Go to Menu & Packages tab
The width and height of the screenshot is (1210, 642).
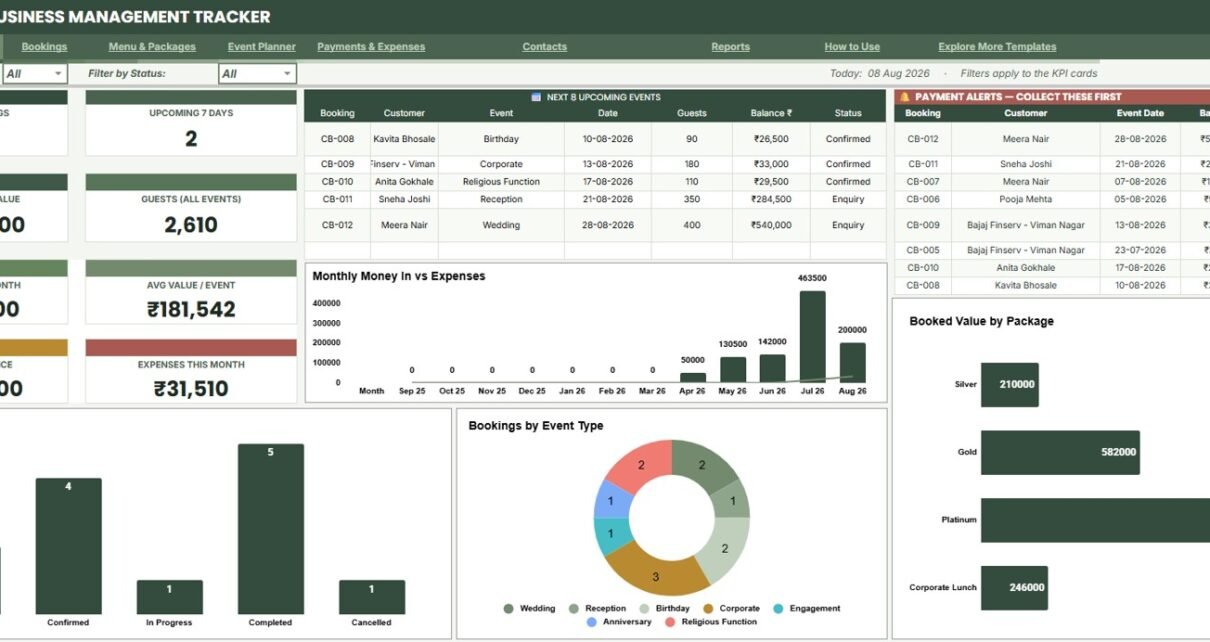[152, 47]
